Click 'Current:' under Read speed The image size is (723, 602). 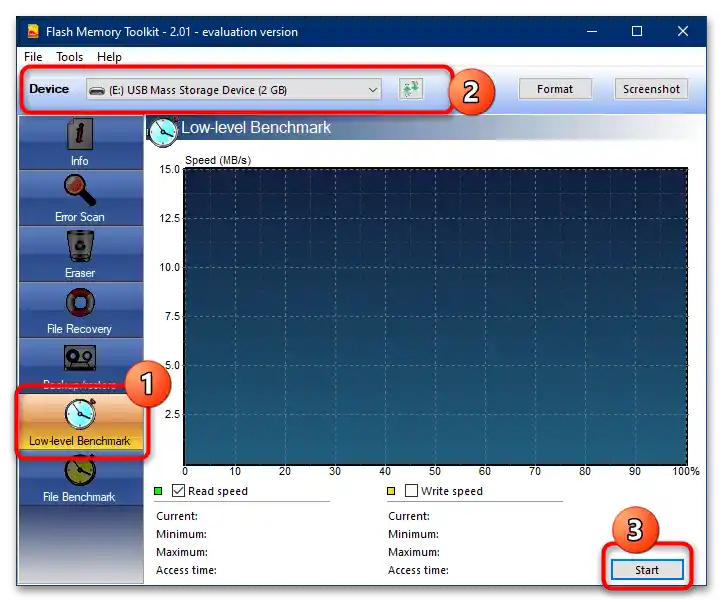(x=177, y=516)
